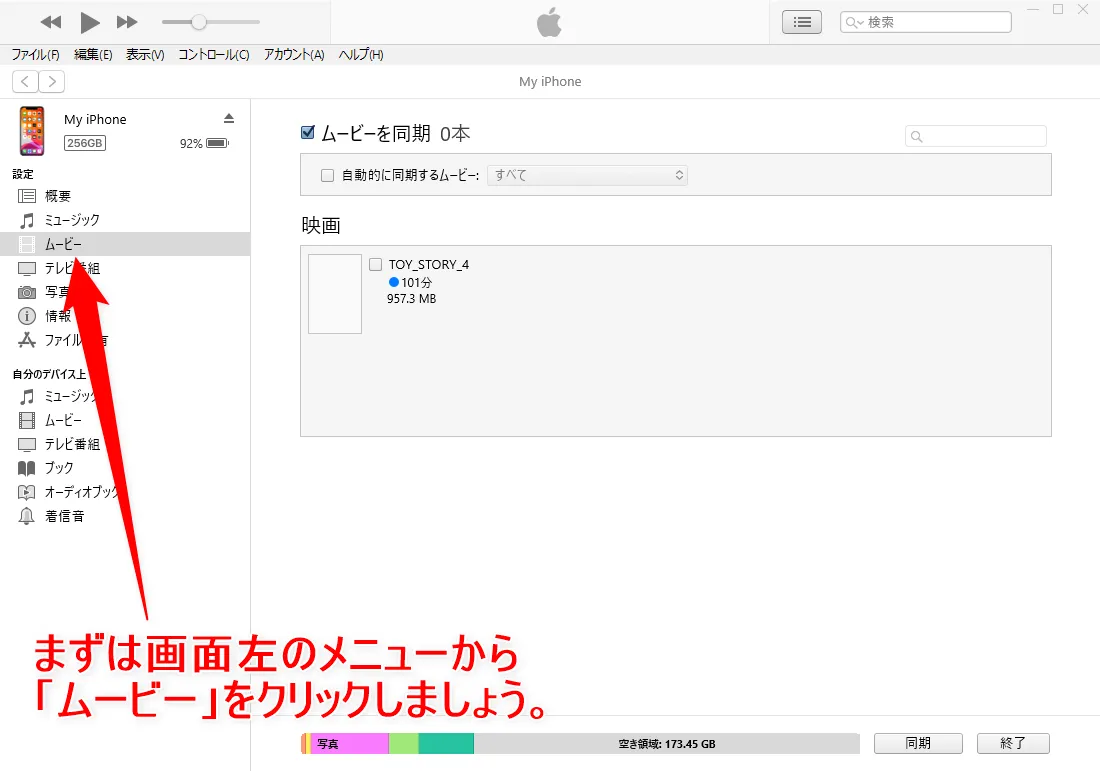Click the 256GB capacity badge

(85, 143)
